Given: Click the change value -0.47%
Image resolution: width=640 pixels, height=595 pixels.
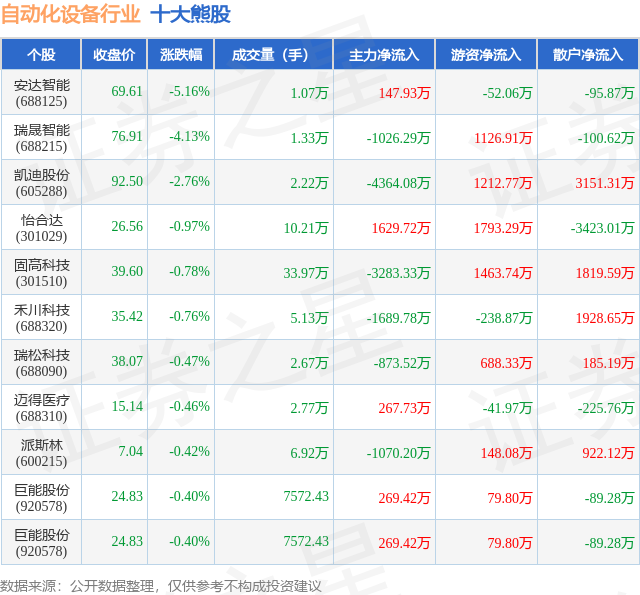Looking at the screenshot, I should click(x=189, y=361).
